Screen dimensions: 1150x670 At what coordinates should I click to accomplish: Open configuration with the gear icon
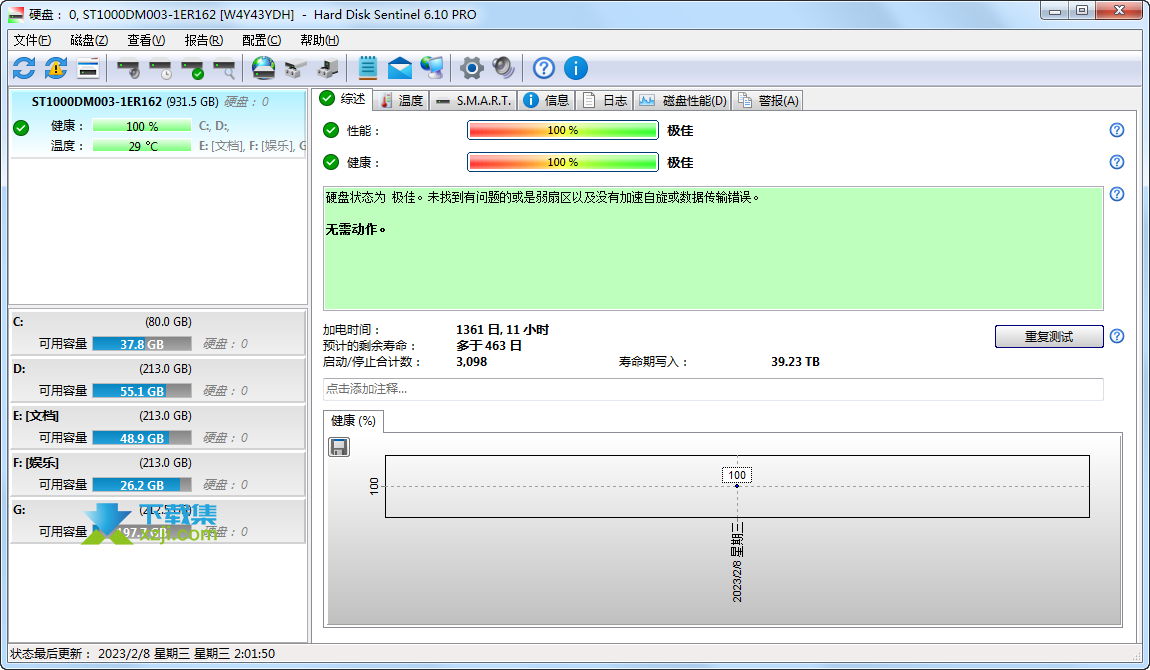[x=472, y=68]
